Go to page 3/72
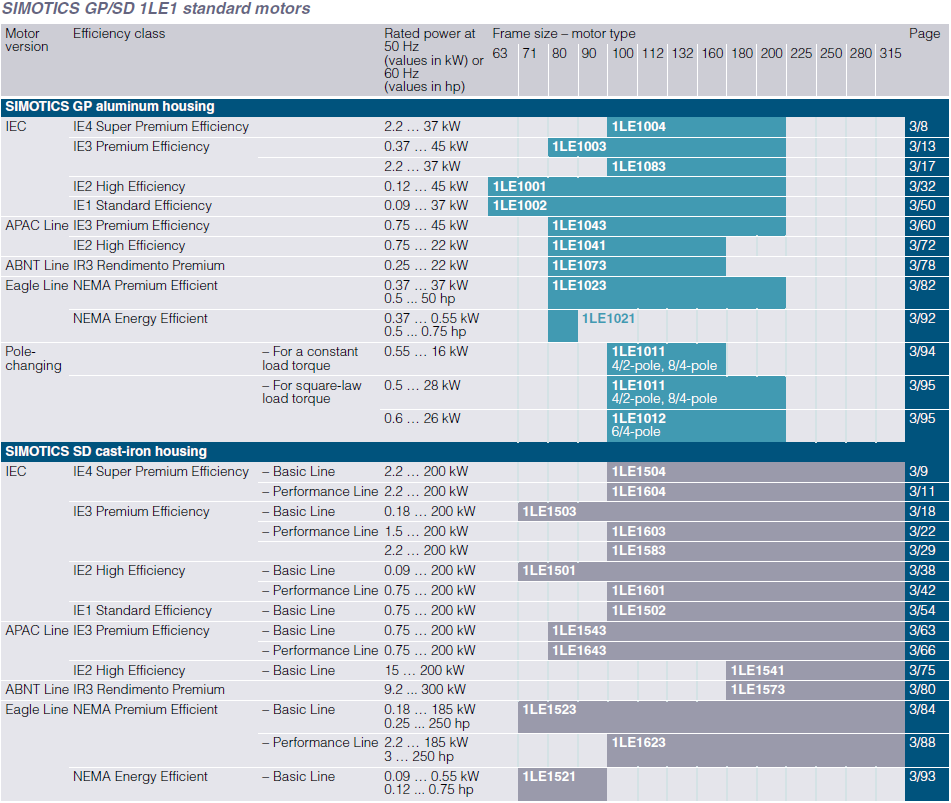The width and height of the screenshot is (951, 803). pyautogui.click(x=922, y=246)
